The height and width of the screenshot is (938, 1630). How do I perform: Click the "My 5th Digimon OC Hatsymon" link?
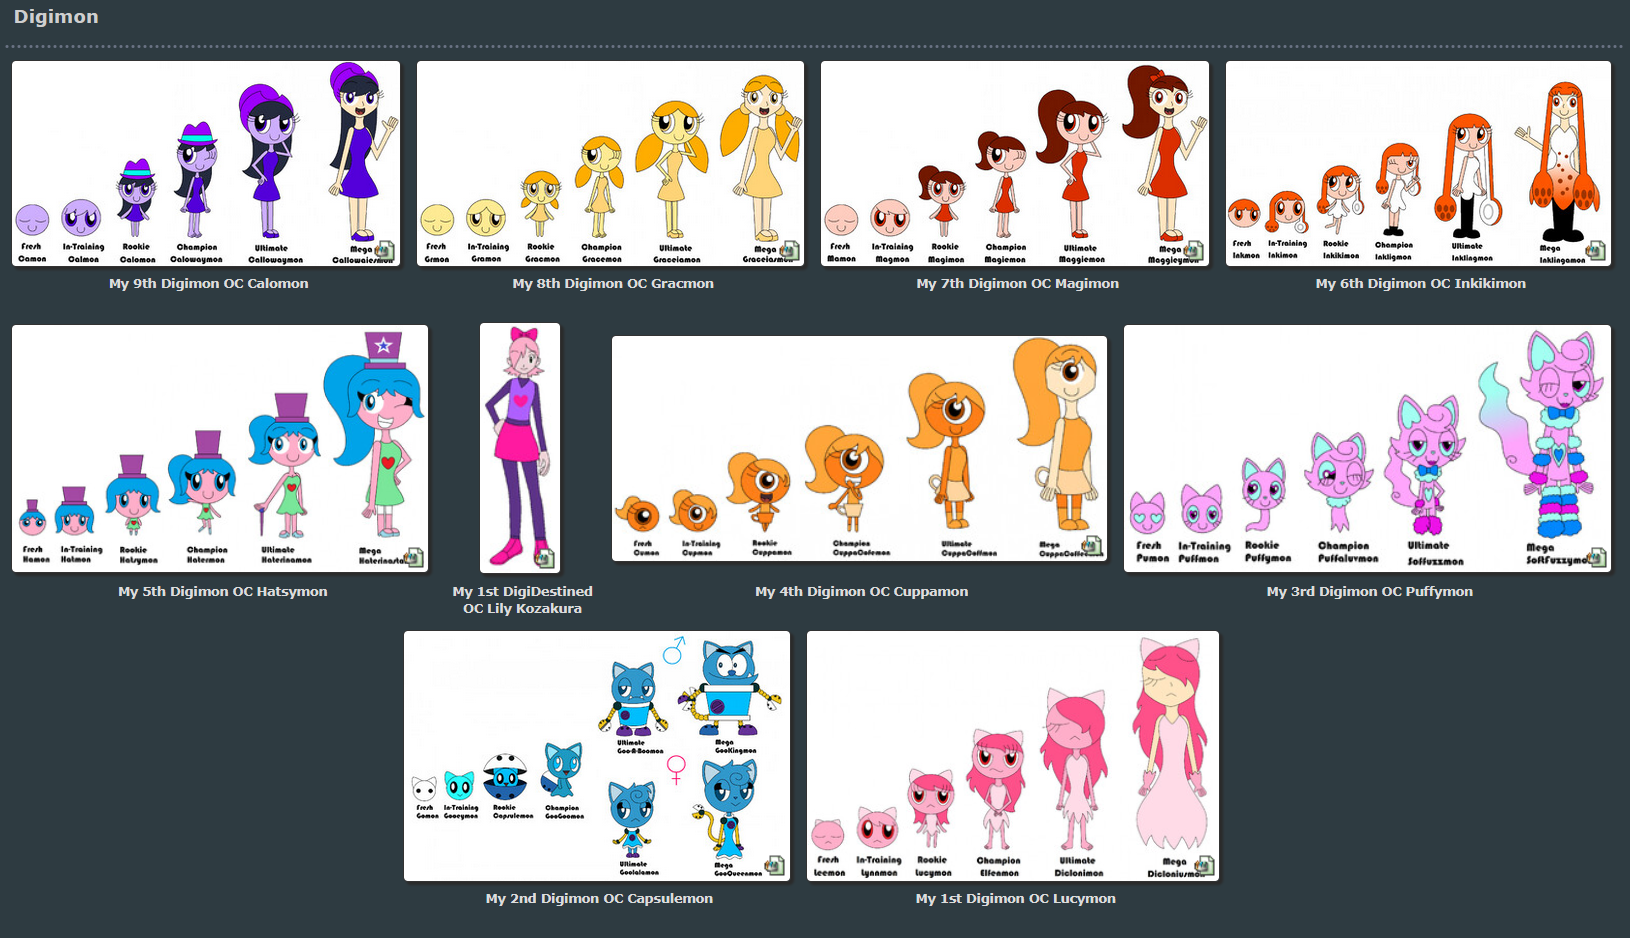[x=223, y=592]
